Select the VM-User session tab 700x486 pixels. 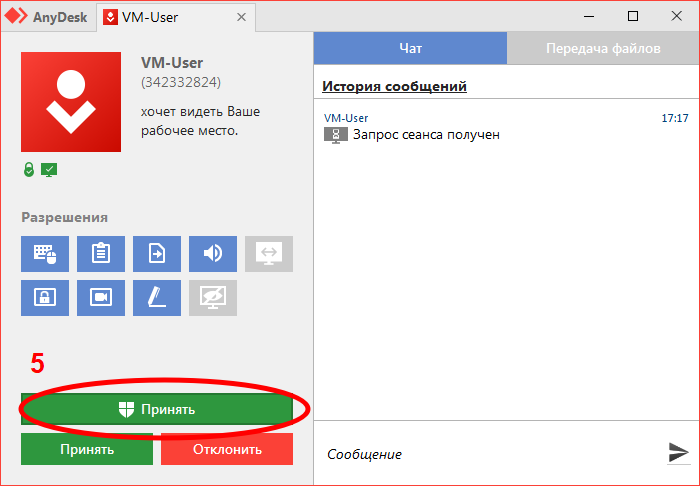point(176,17)
